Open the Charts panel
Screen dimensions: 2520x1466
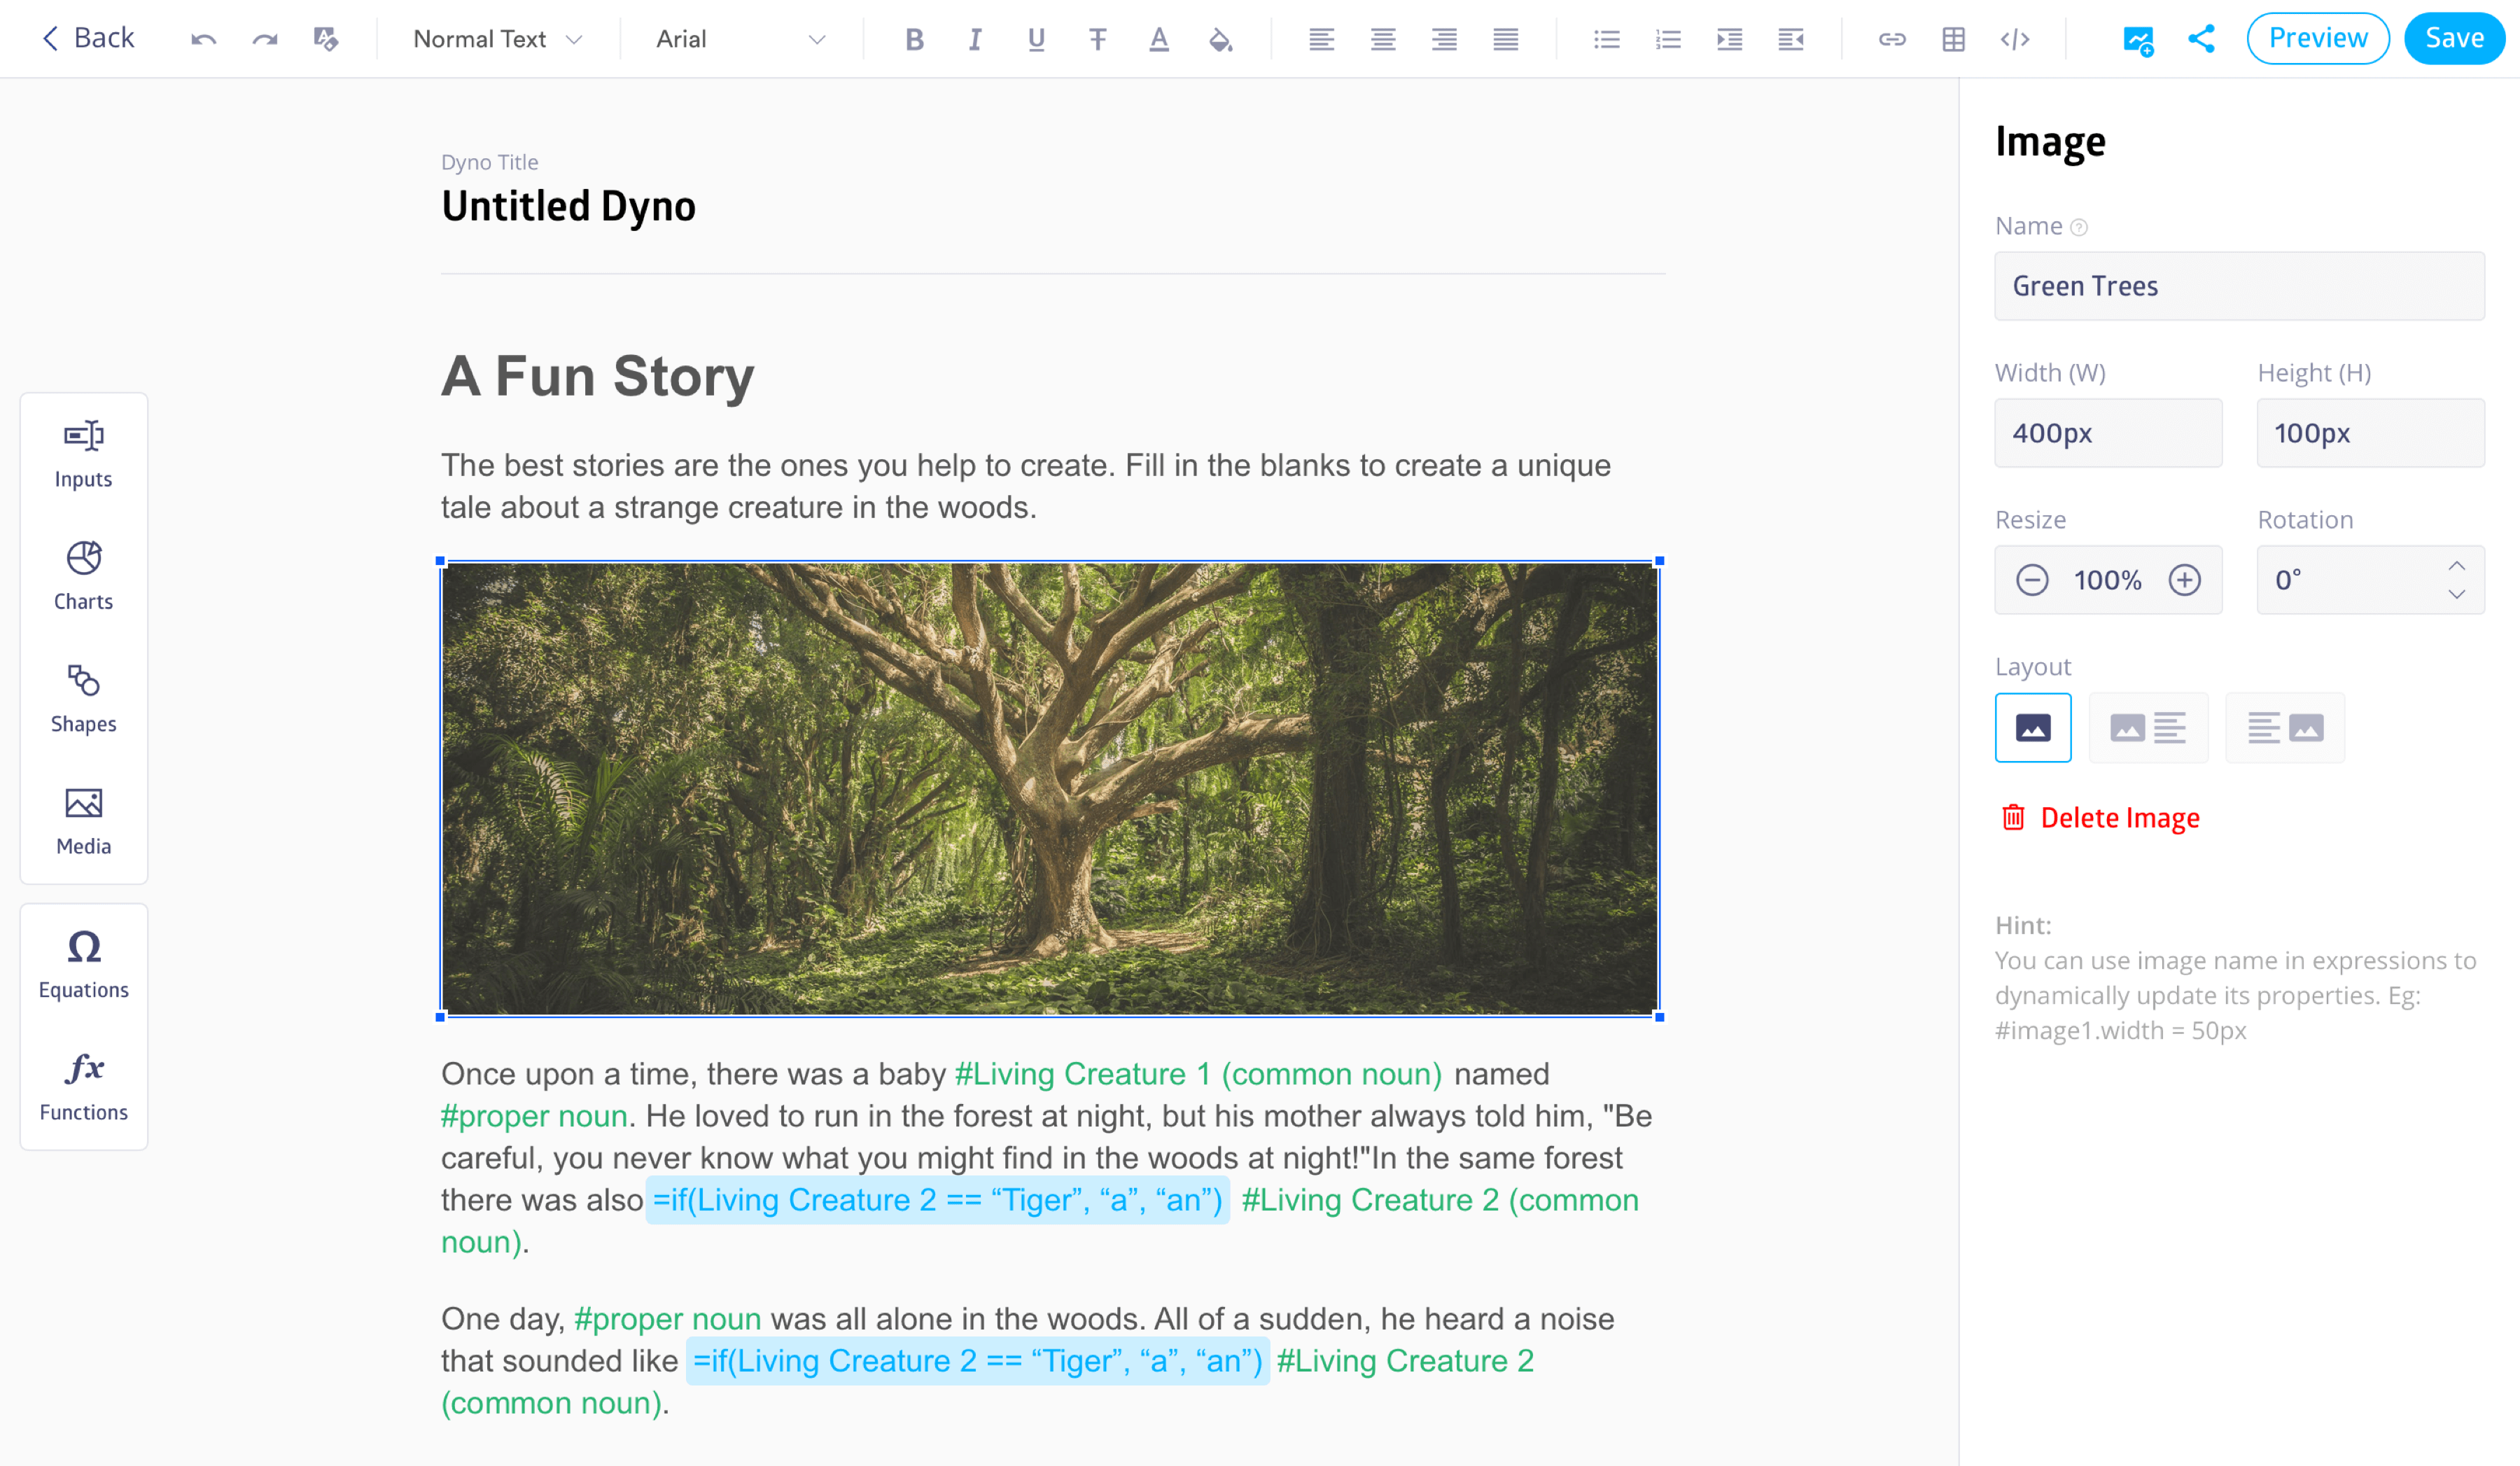pos(83,575)
